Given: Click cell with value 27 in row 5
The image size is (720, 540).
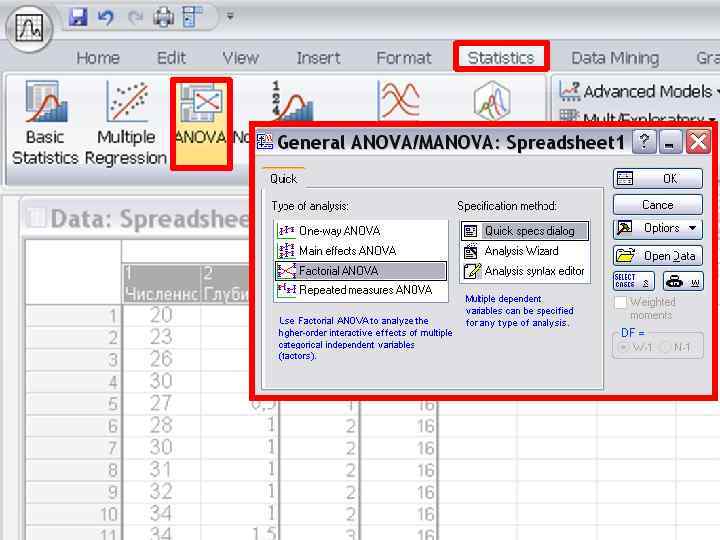Looking at the screenshot, I should tap(161, 404).
